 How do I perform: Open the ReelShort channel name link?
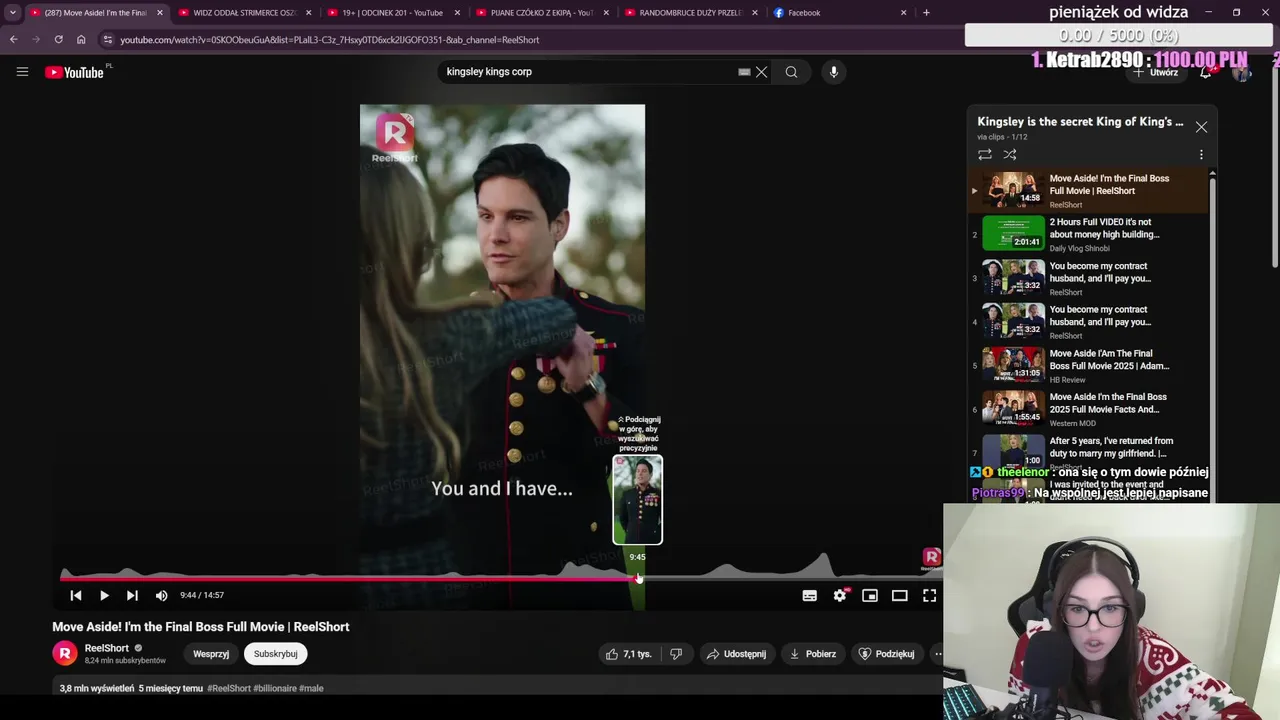pos(107,648)
